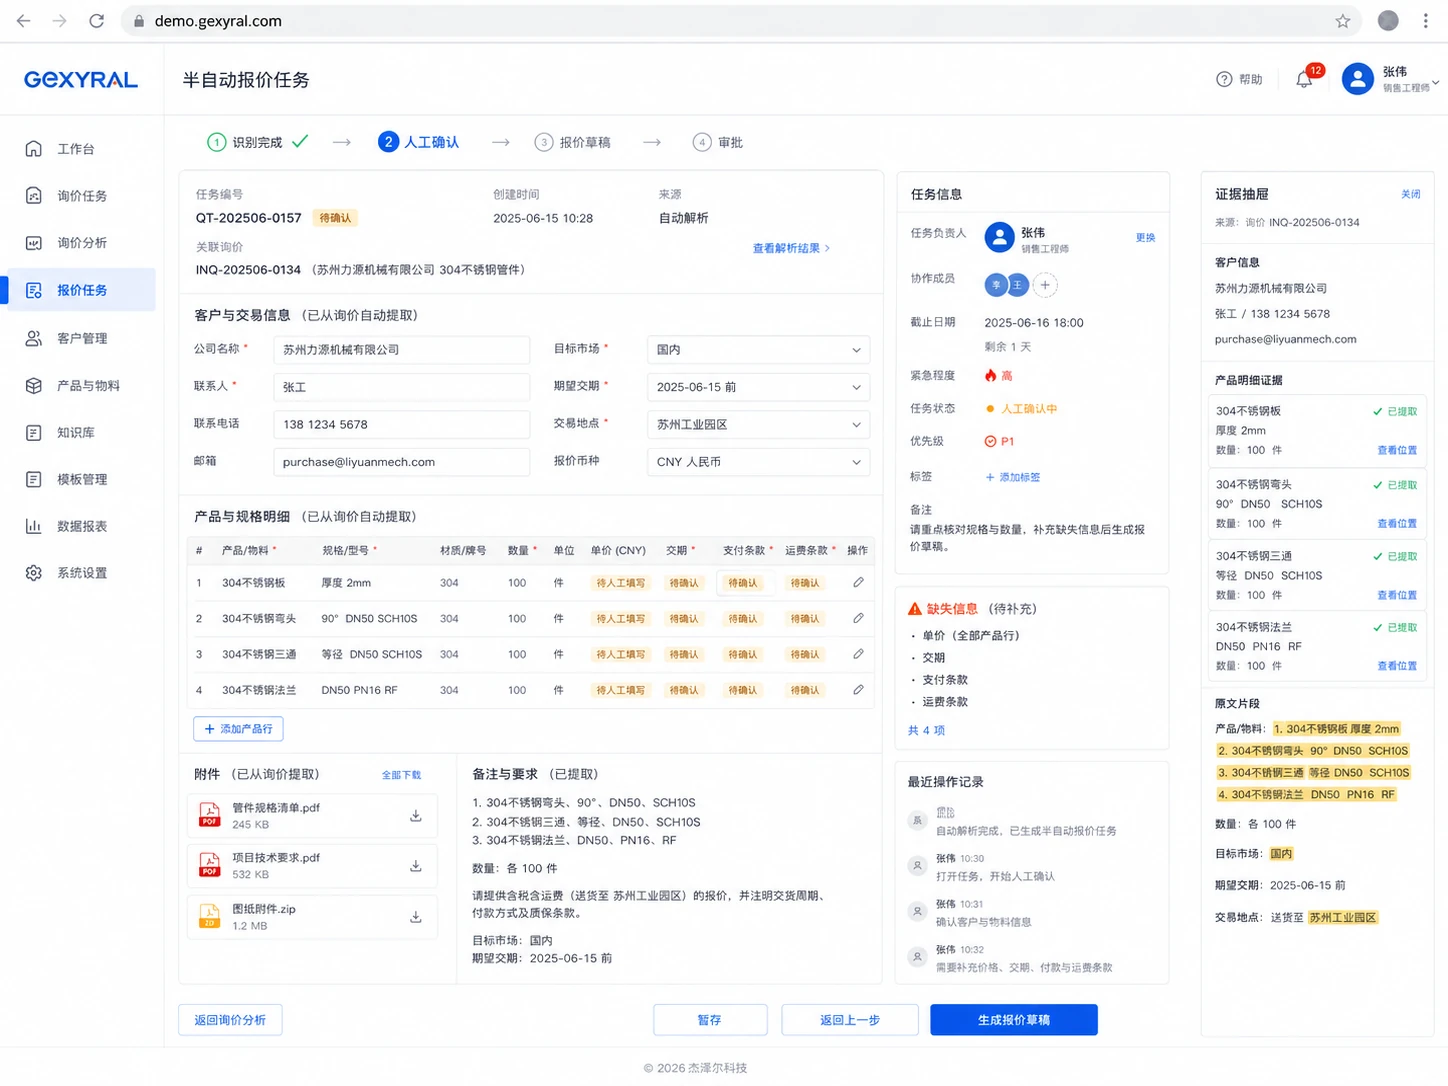The width and height of the screenshot is (1448, 1086).
Task: Edit row 304不锈钢法兰 with pencil icon
Action: [x=858, y=690]
